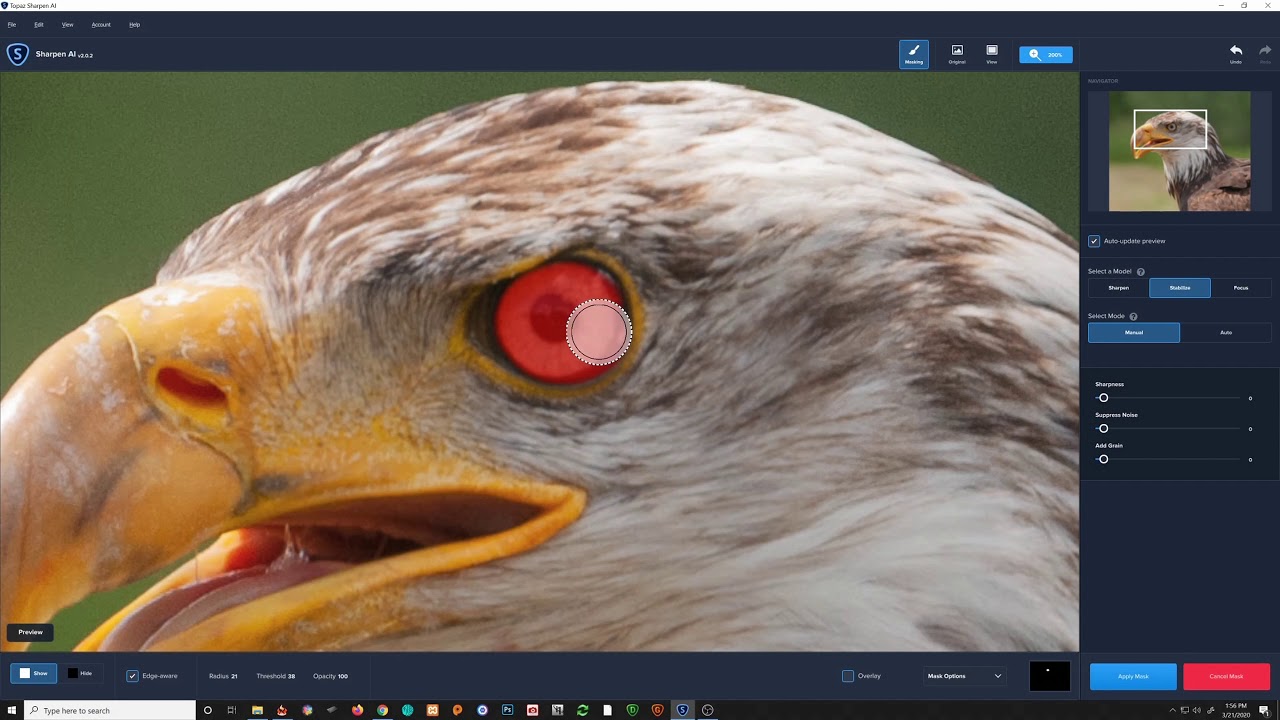Click the black mask preview thumbnail
1280x720 pixels.
1050,676
